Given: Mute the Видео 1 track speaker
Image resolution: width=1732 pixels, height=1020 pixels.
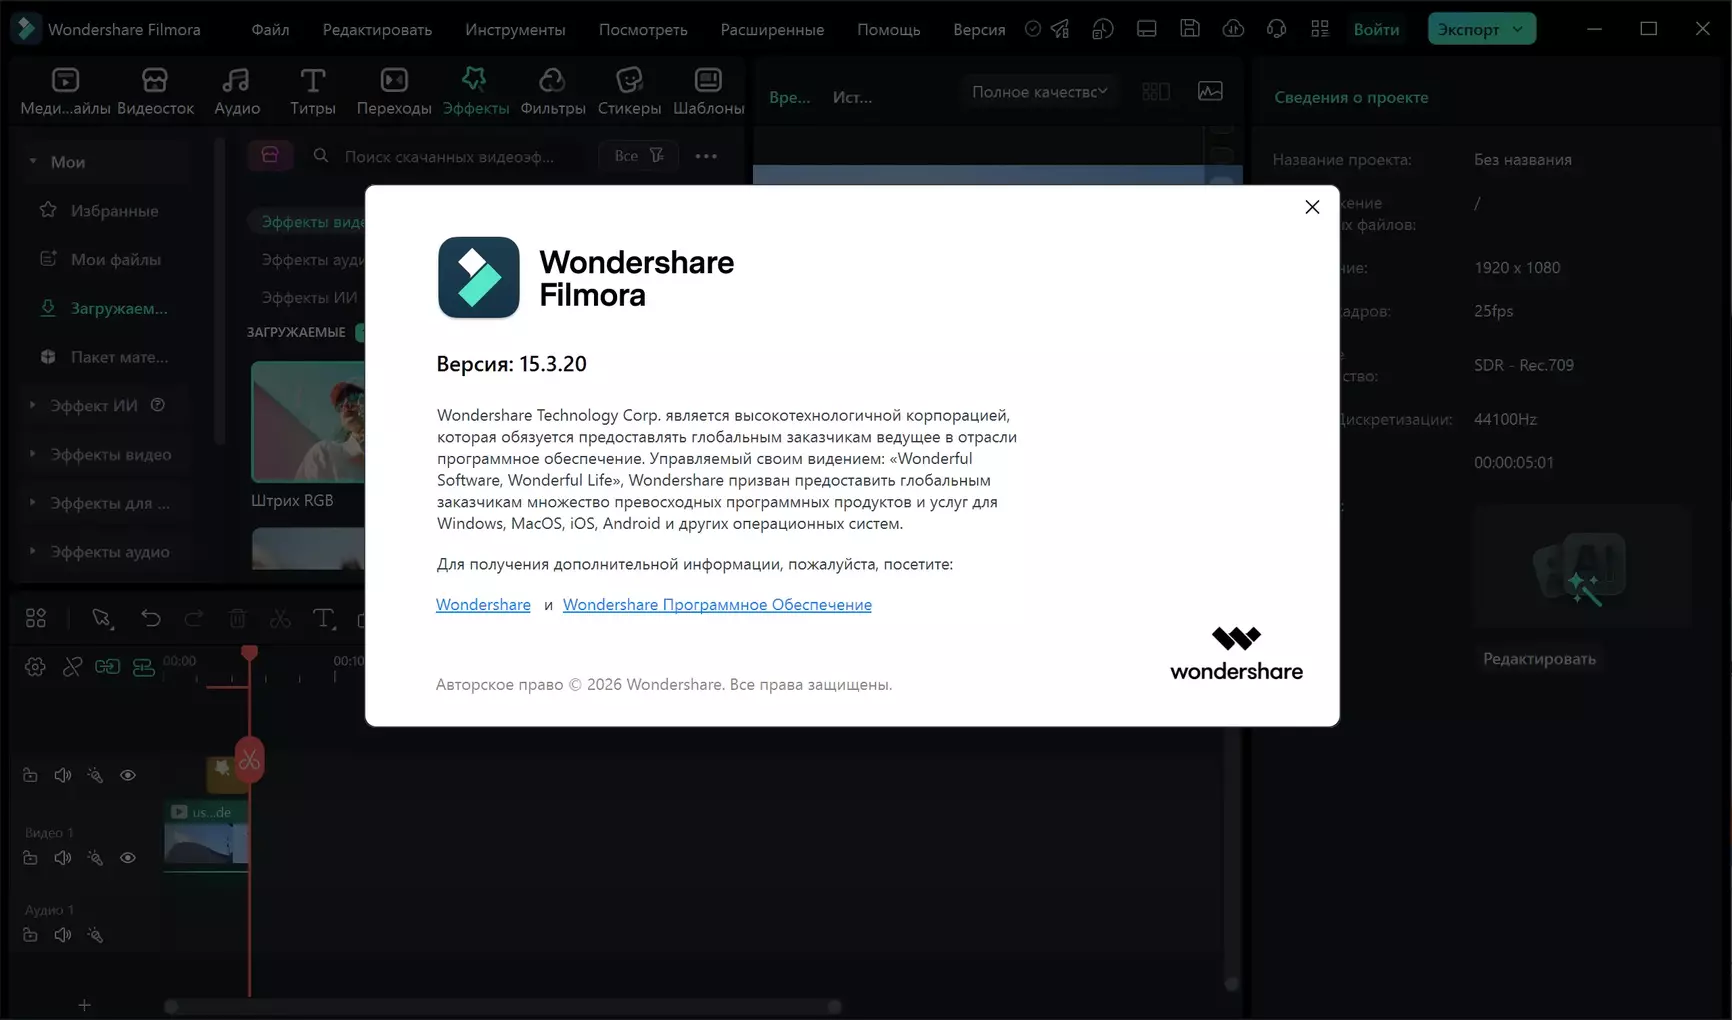Looking at the screenshot, I should click(62, 858).
